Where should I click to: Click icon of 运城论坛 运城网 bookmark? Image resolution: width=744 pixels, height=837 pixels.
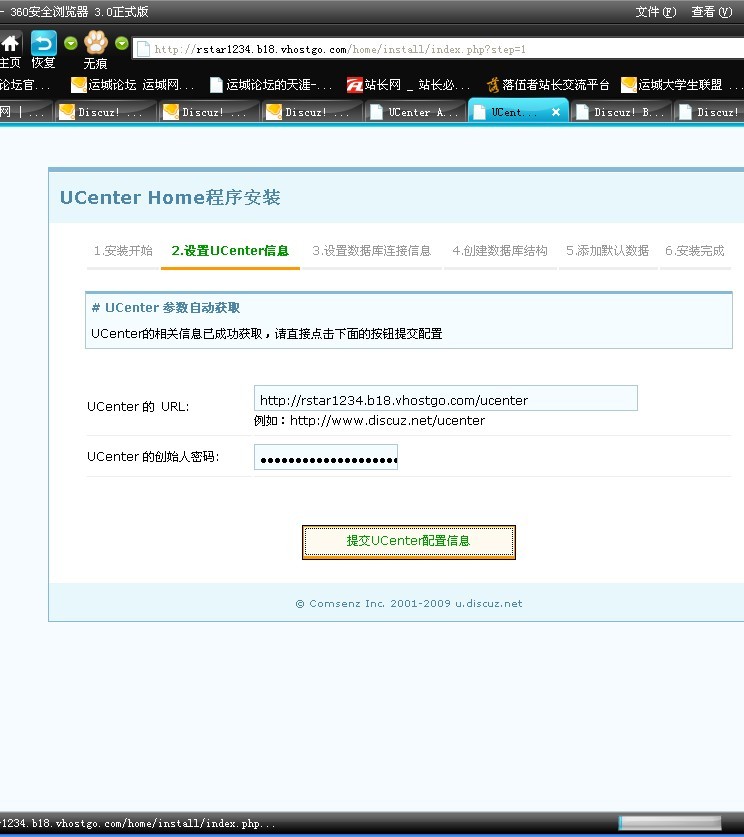[x=78, y=85]
